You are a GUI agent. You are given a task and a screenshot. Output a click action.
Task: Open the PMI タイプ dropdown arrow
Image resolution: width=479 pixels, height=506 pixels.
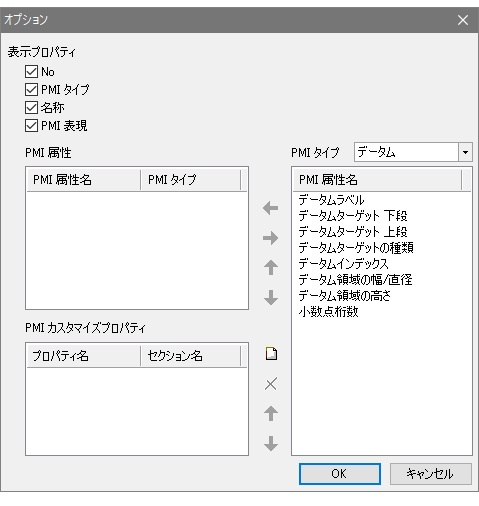(465, 152)
